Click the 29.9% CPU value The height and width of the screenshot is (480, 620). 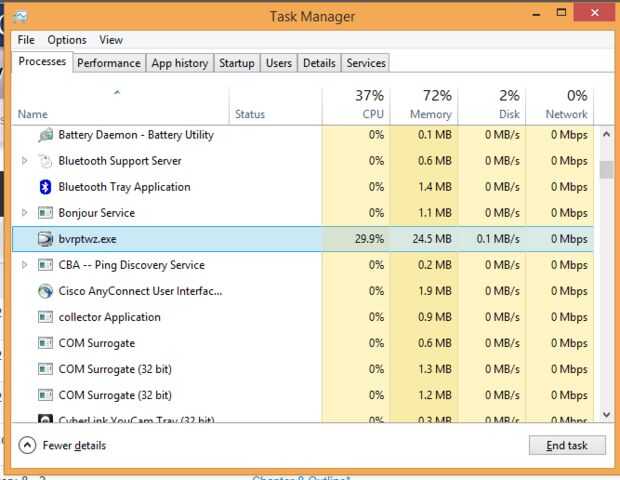(x=369, y=239)
